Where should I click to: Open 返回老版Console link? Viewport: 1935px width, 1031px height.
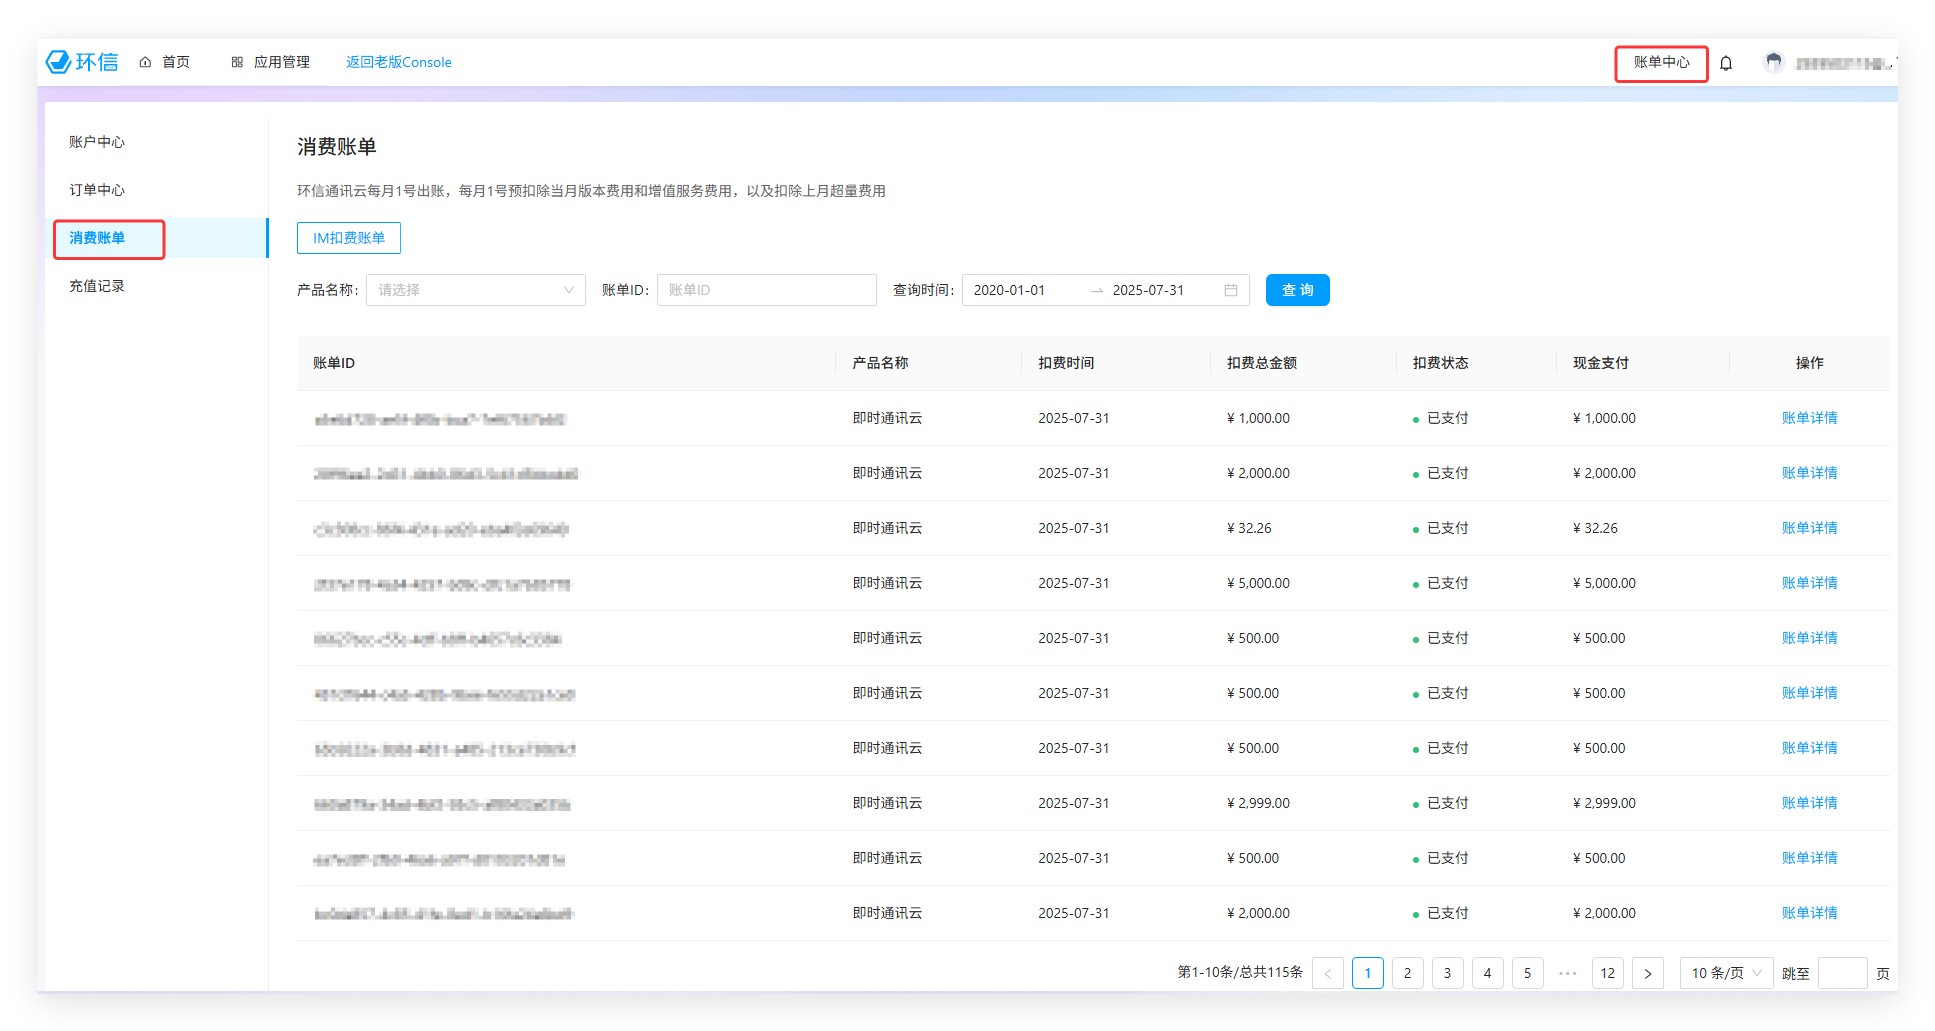pyautogui.click(x=399, y=62)
